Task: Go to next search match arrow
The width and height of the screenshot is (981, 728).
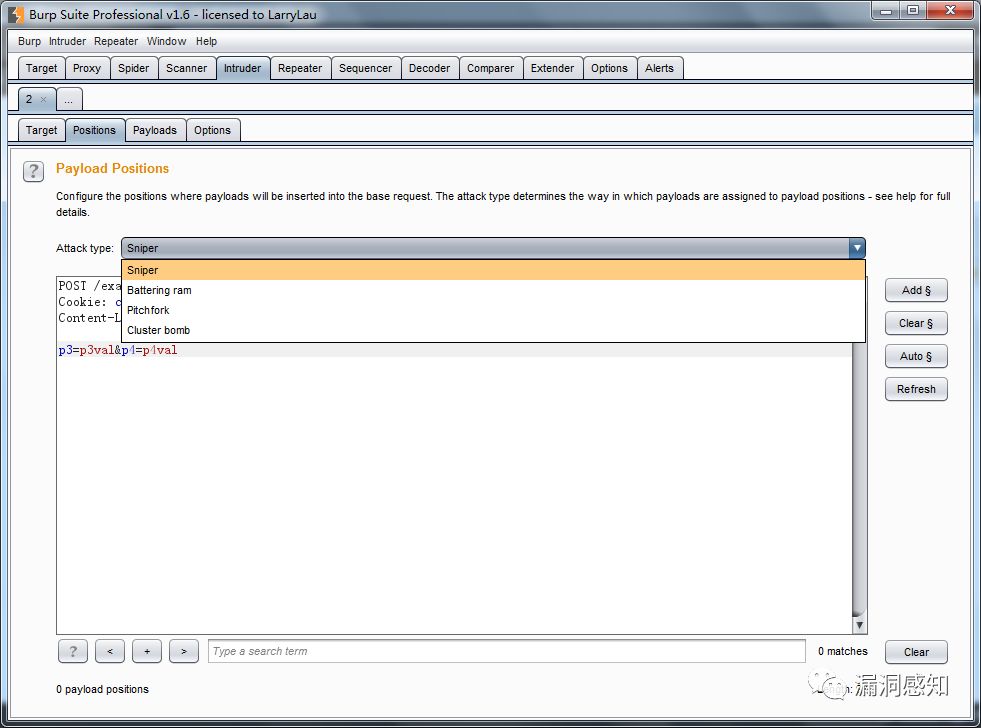Action: pyautogui.click(x=184, y=651)
